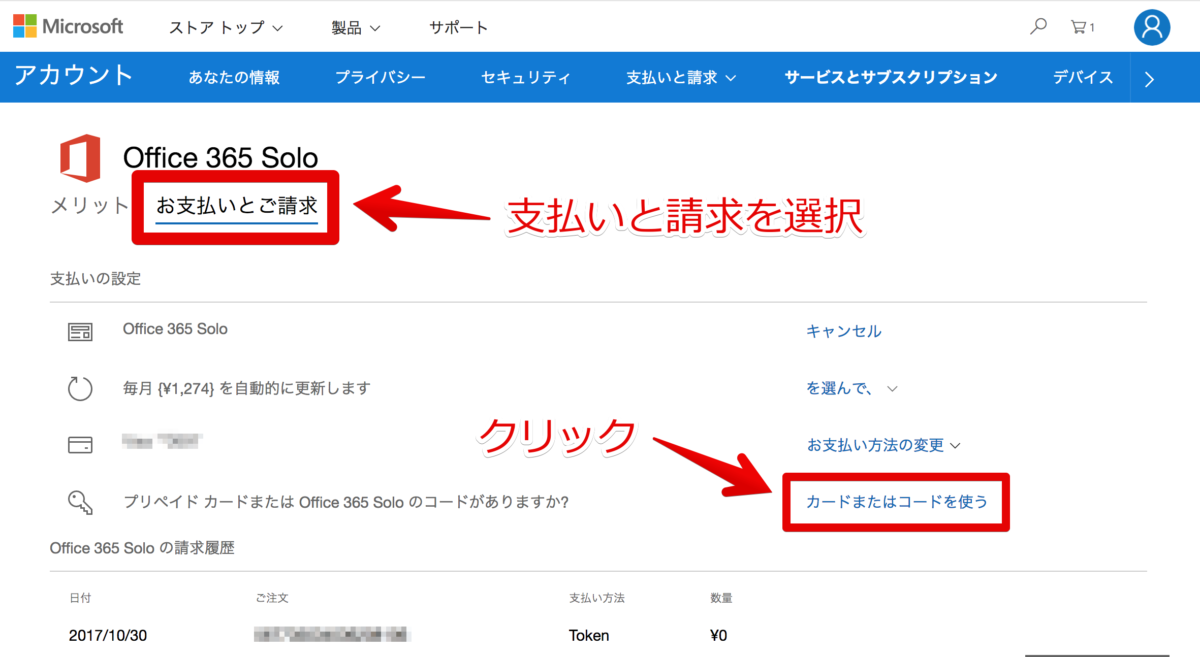Click the キャンセル link
This screenshot has width=1200, height=657.
[844, 331]
